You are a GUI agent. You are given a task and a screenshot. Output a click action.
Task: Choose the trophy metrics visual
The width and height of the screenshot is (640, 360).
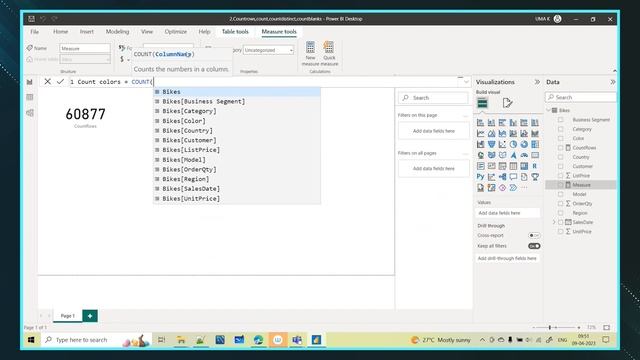click(535, 177)
